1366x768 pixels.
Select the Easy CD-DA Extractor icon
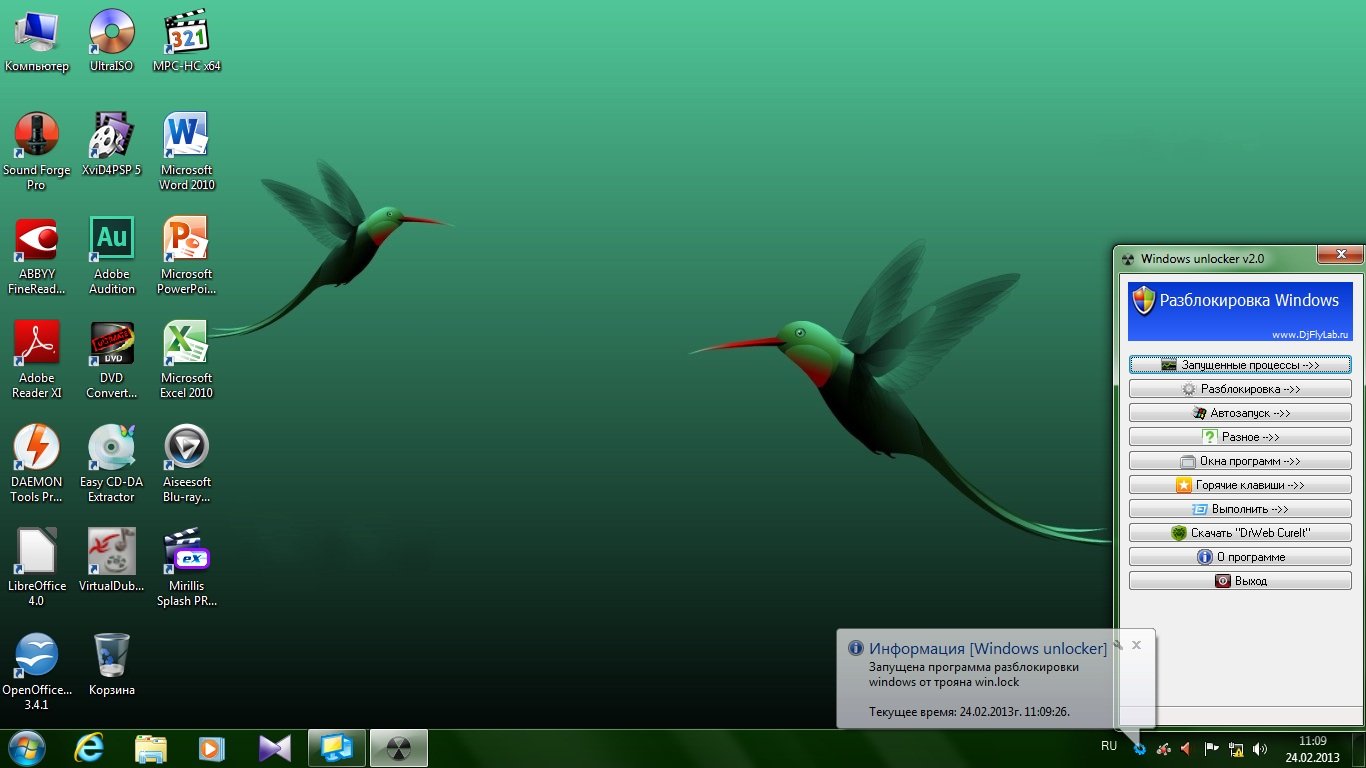(111, 464)
